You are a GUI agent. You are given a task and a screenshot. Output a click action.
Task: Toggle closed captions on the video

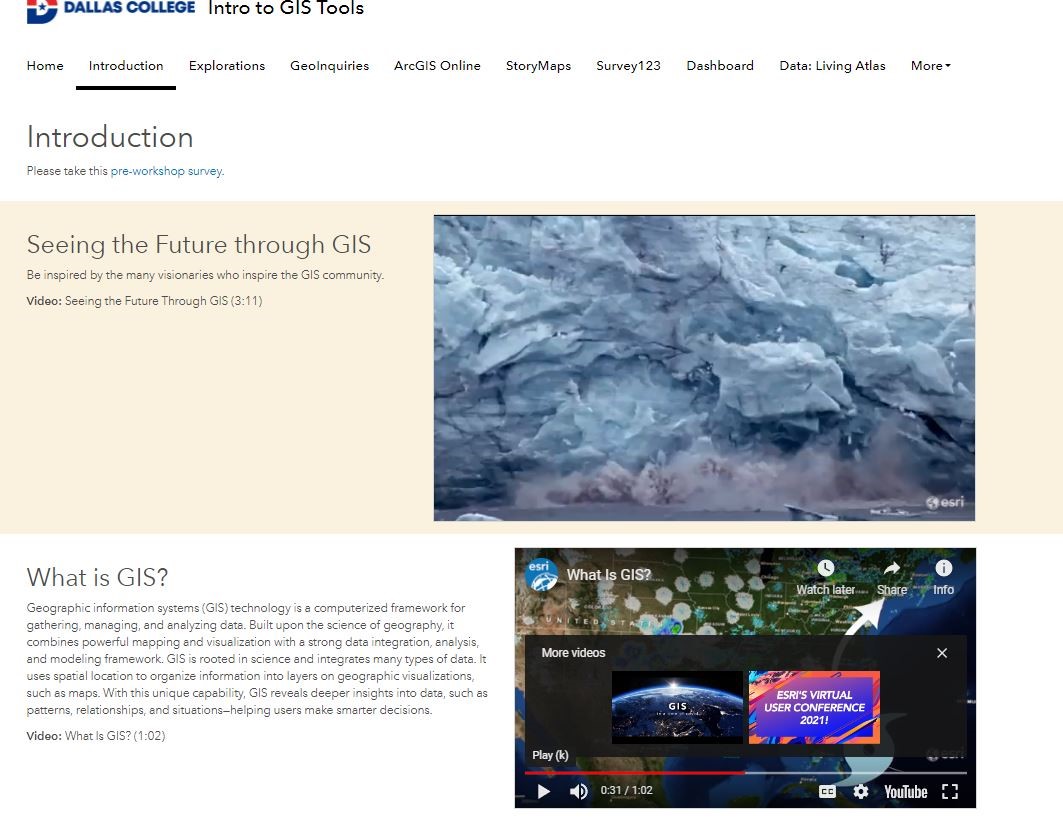827,791
